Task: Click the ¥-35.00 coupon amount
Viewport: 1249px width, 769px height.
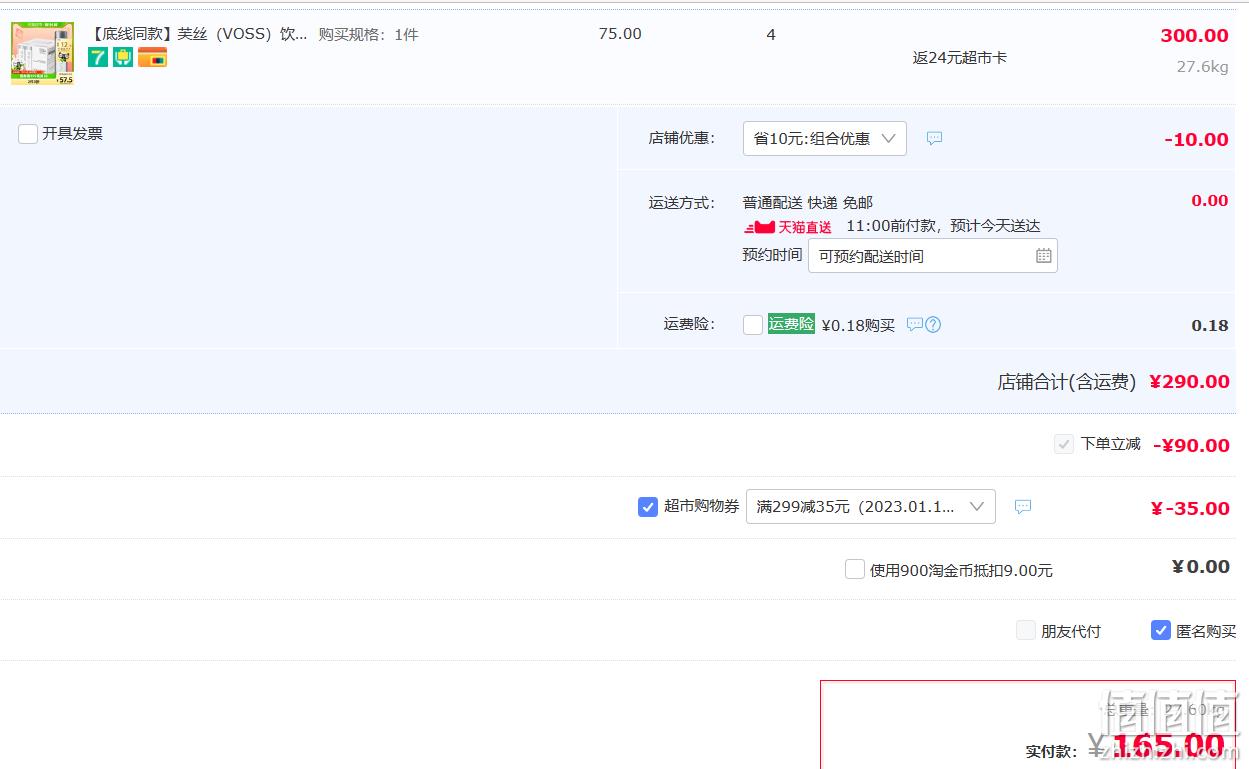Action: tap(1190, 508)
